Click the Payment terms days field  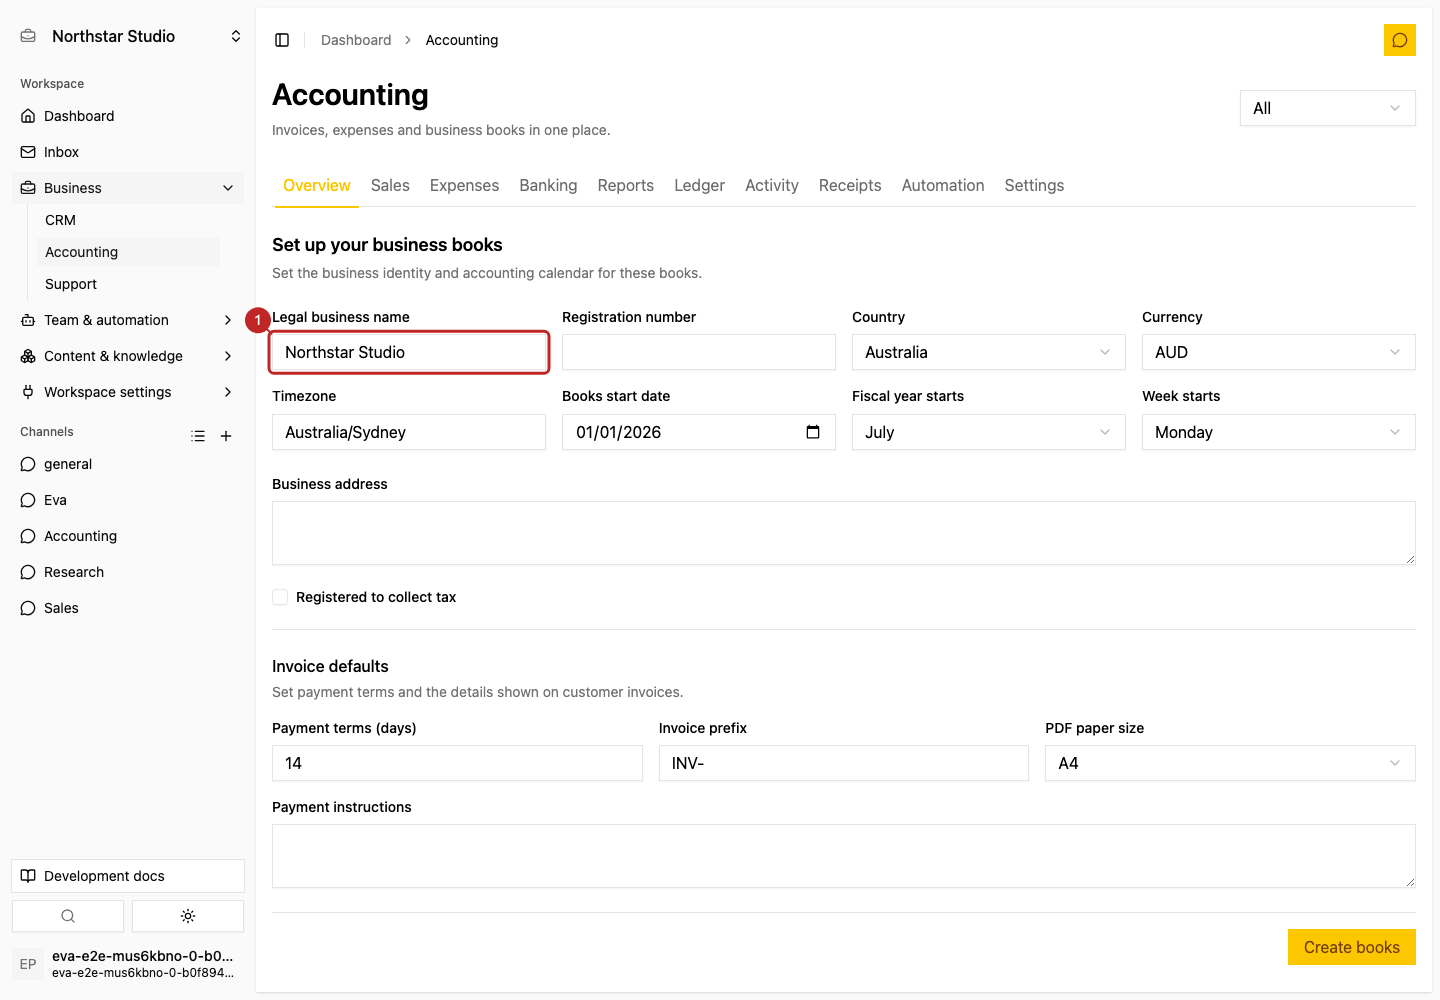pos(457,763)
